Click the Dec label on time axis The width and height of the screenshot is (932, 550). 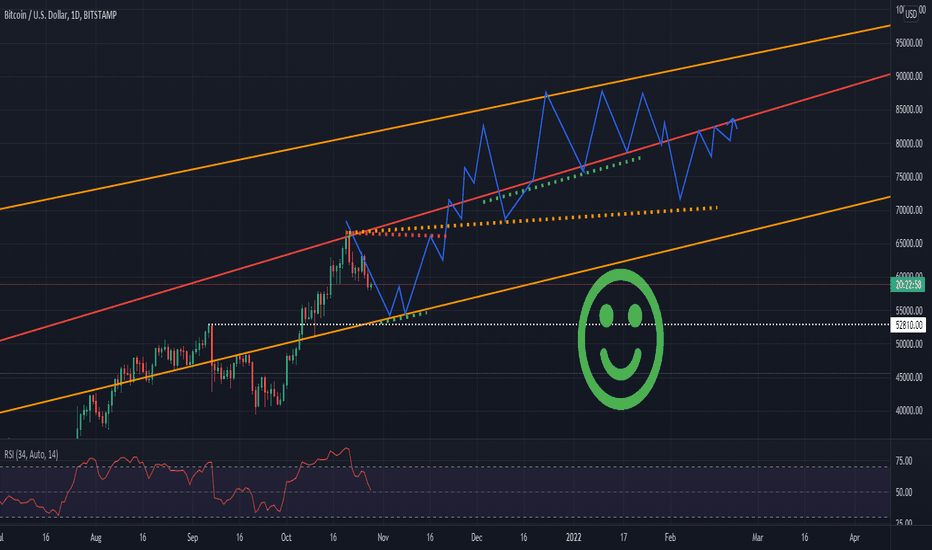point(477,538)
